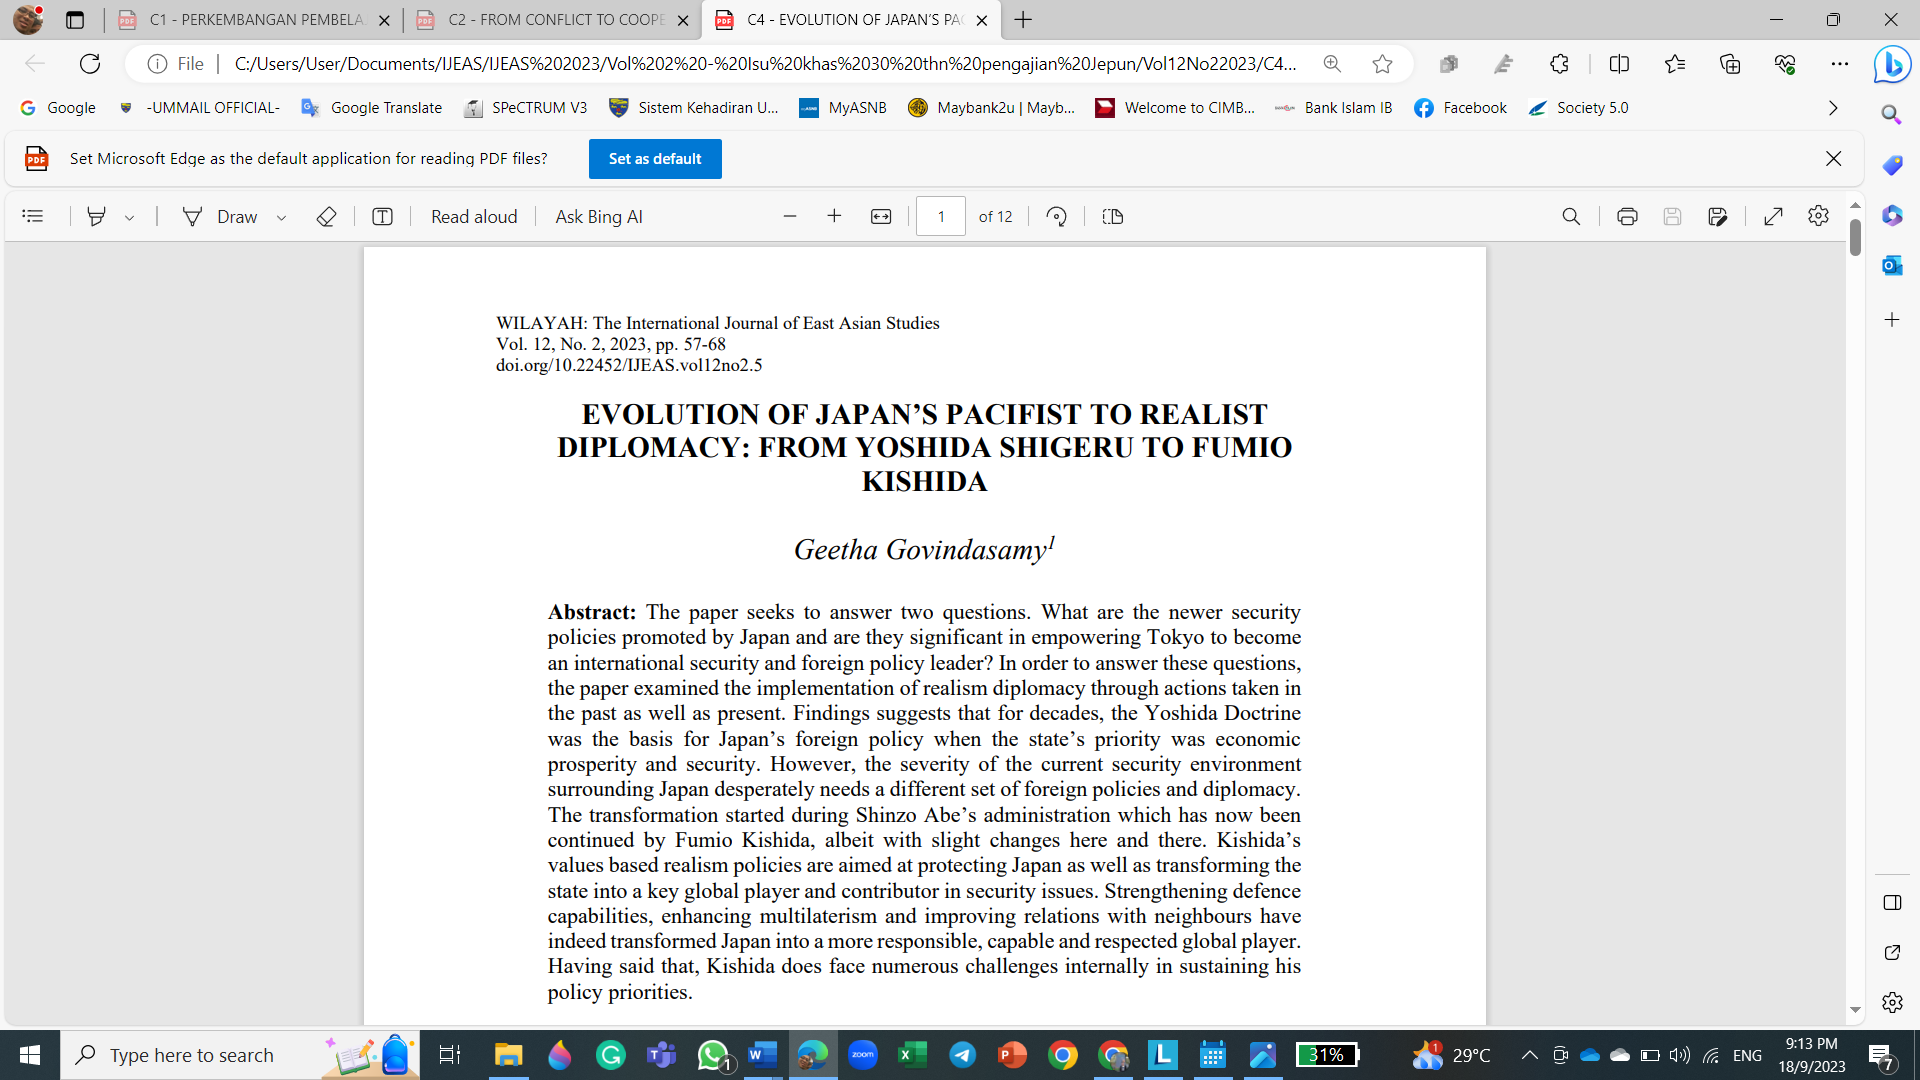Click the taskbar search box
This screenshot has width=1920, height=1080.
click(x=240, y=1055)
